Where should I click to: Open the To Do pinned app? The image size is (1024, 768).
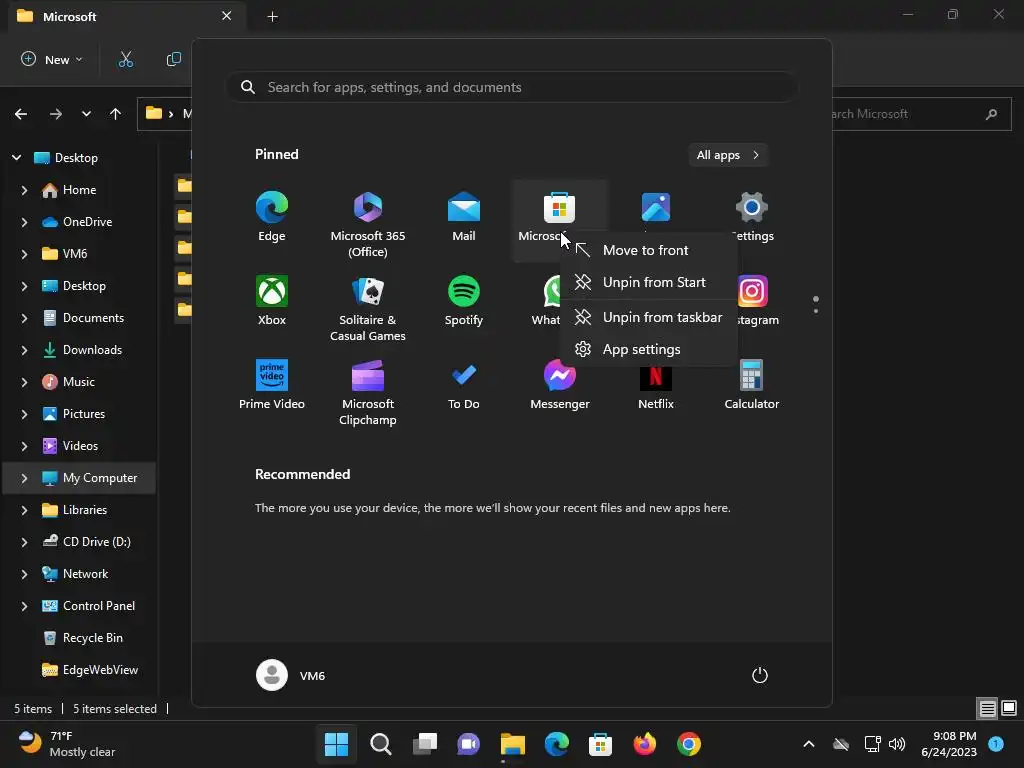[464, 386]
